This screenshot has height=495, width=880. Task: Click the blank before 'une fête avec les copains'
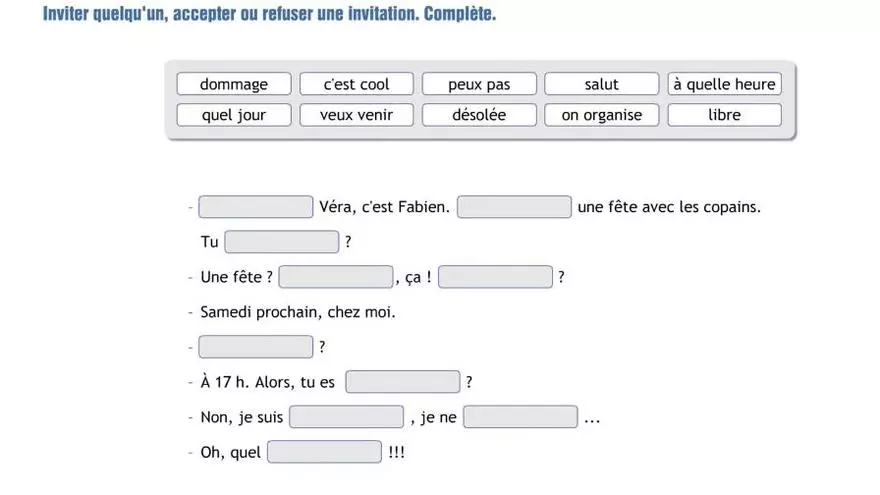pyautogui.click(x=514, y=207)
